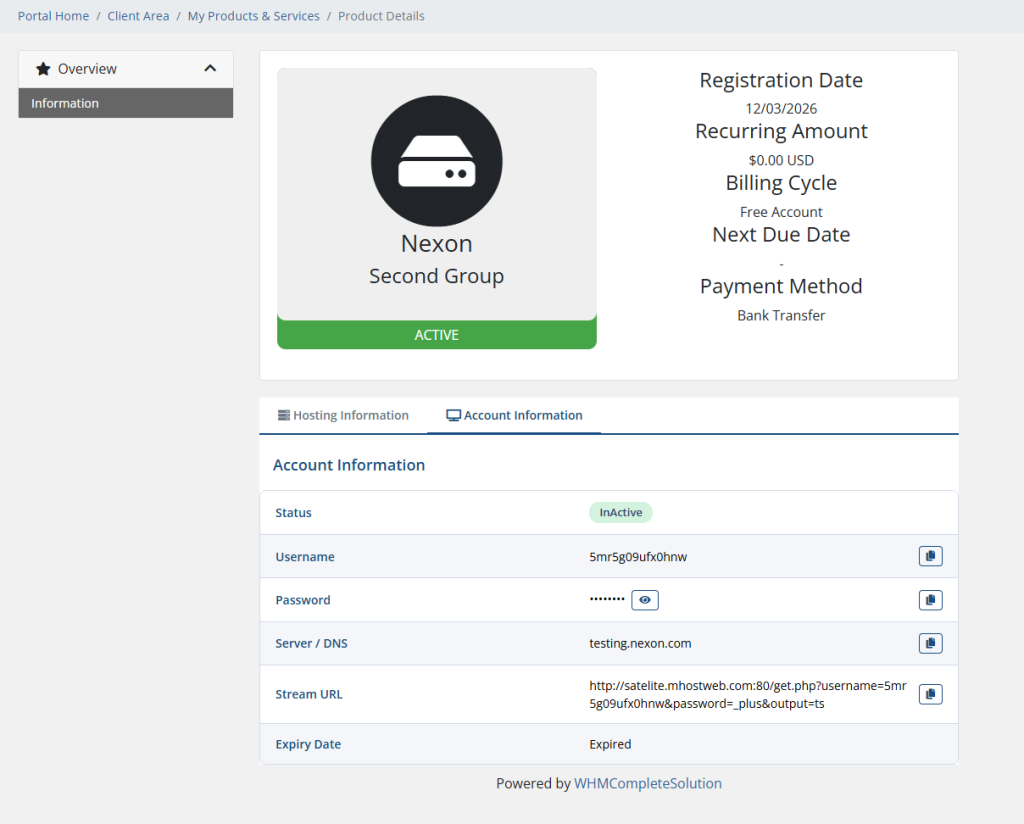Image resolution: width=1024 pixels, height=824 pixels.
Task: Navigate to Portal Home via breadcrumb
Action: pyautogui.click(x=53, y=15)
